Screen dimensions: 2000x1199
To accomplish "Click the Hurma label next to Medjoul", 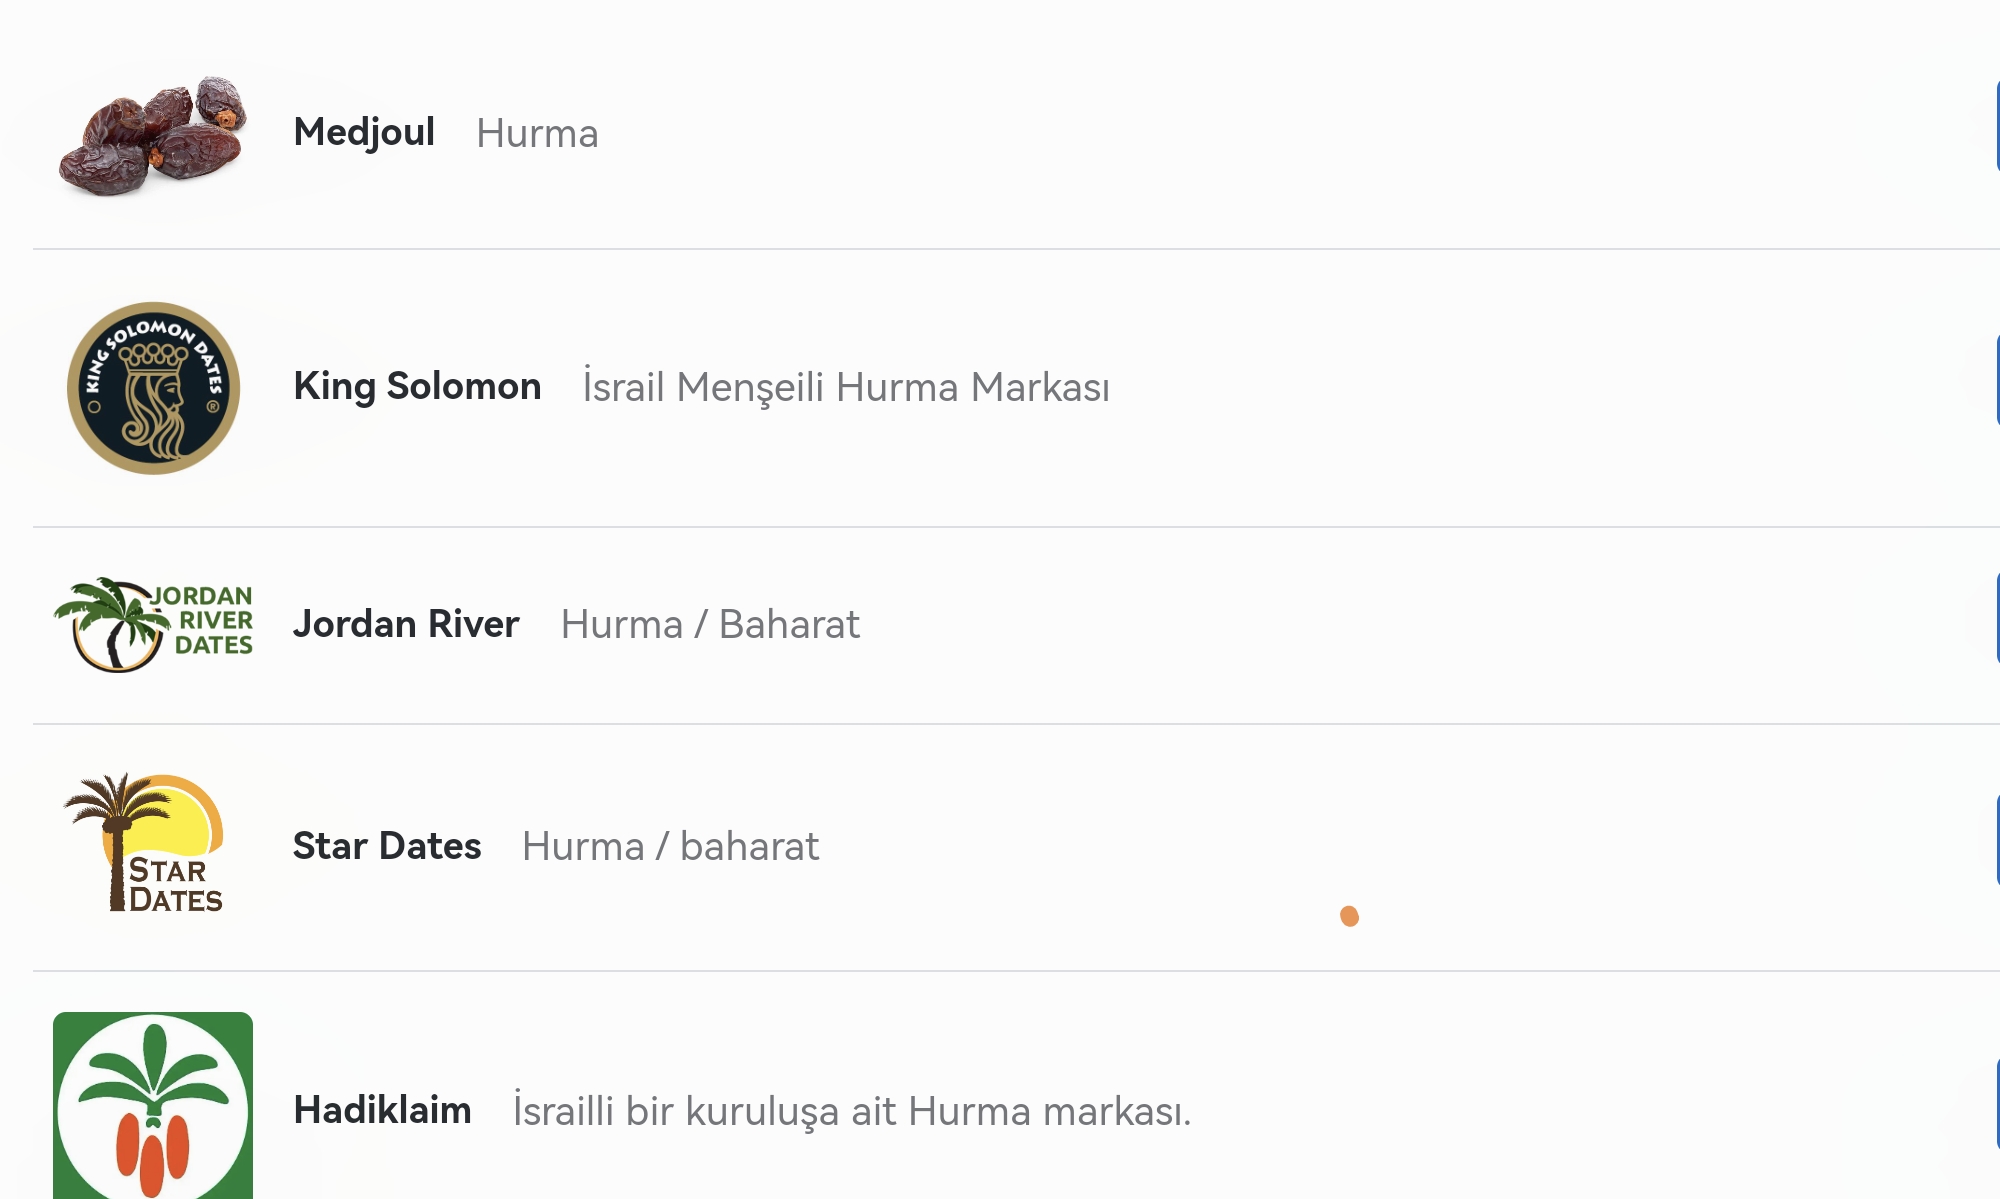I will click(x=537, y=134).
